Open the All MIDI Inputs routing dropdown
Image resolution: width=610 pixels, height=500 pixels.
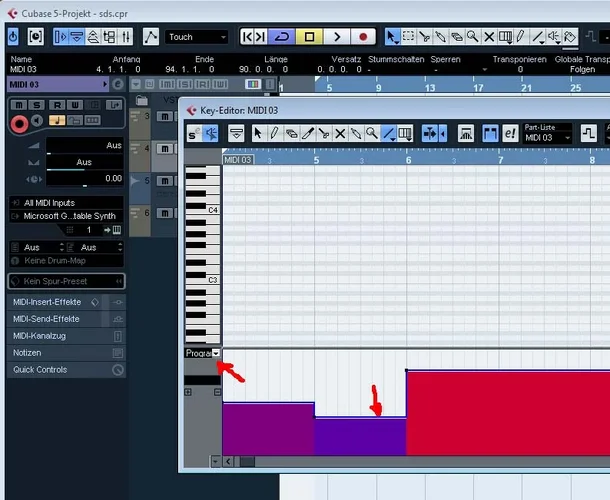point(66,203)
